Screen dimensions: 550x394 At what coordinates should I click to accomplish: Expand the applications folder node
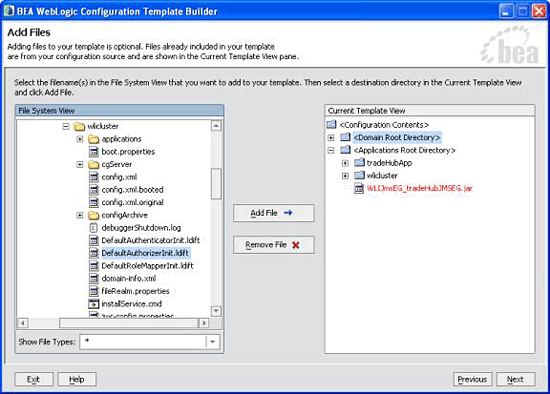pyautogui.click(x=80, y=139)
